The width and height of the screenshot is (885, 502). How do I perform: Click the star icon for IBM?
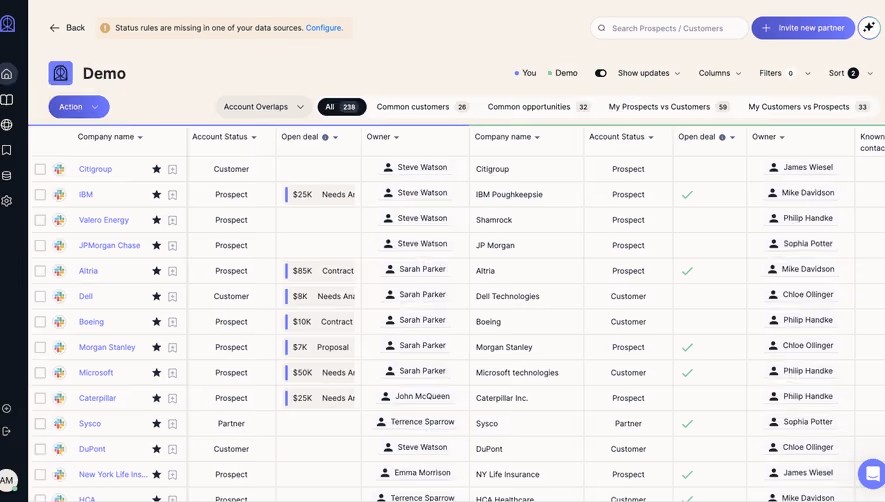tap(156, 194)
